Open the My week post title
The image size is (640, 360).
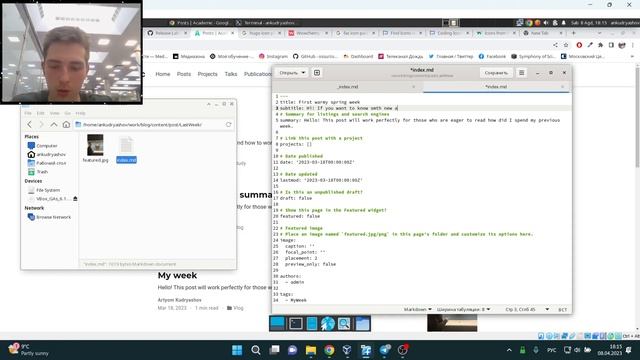177,276
